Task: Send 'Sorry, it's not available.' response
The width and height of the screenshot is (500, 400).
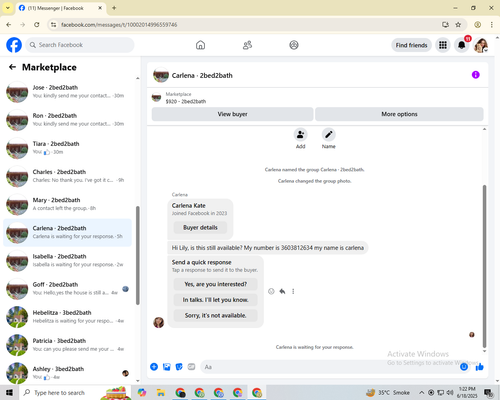Action: coord(216,315)
